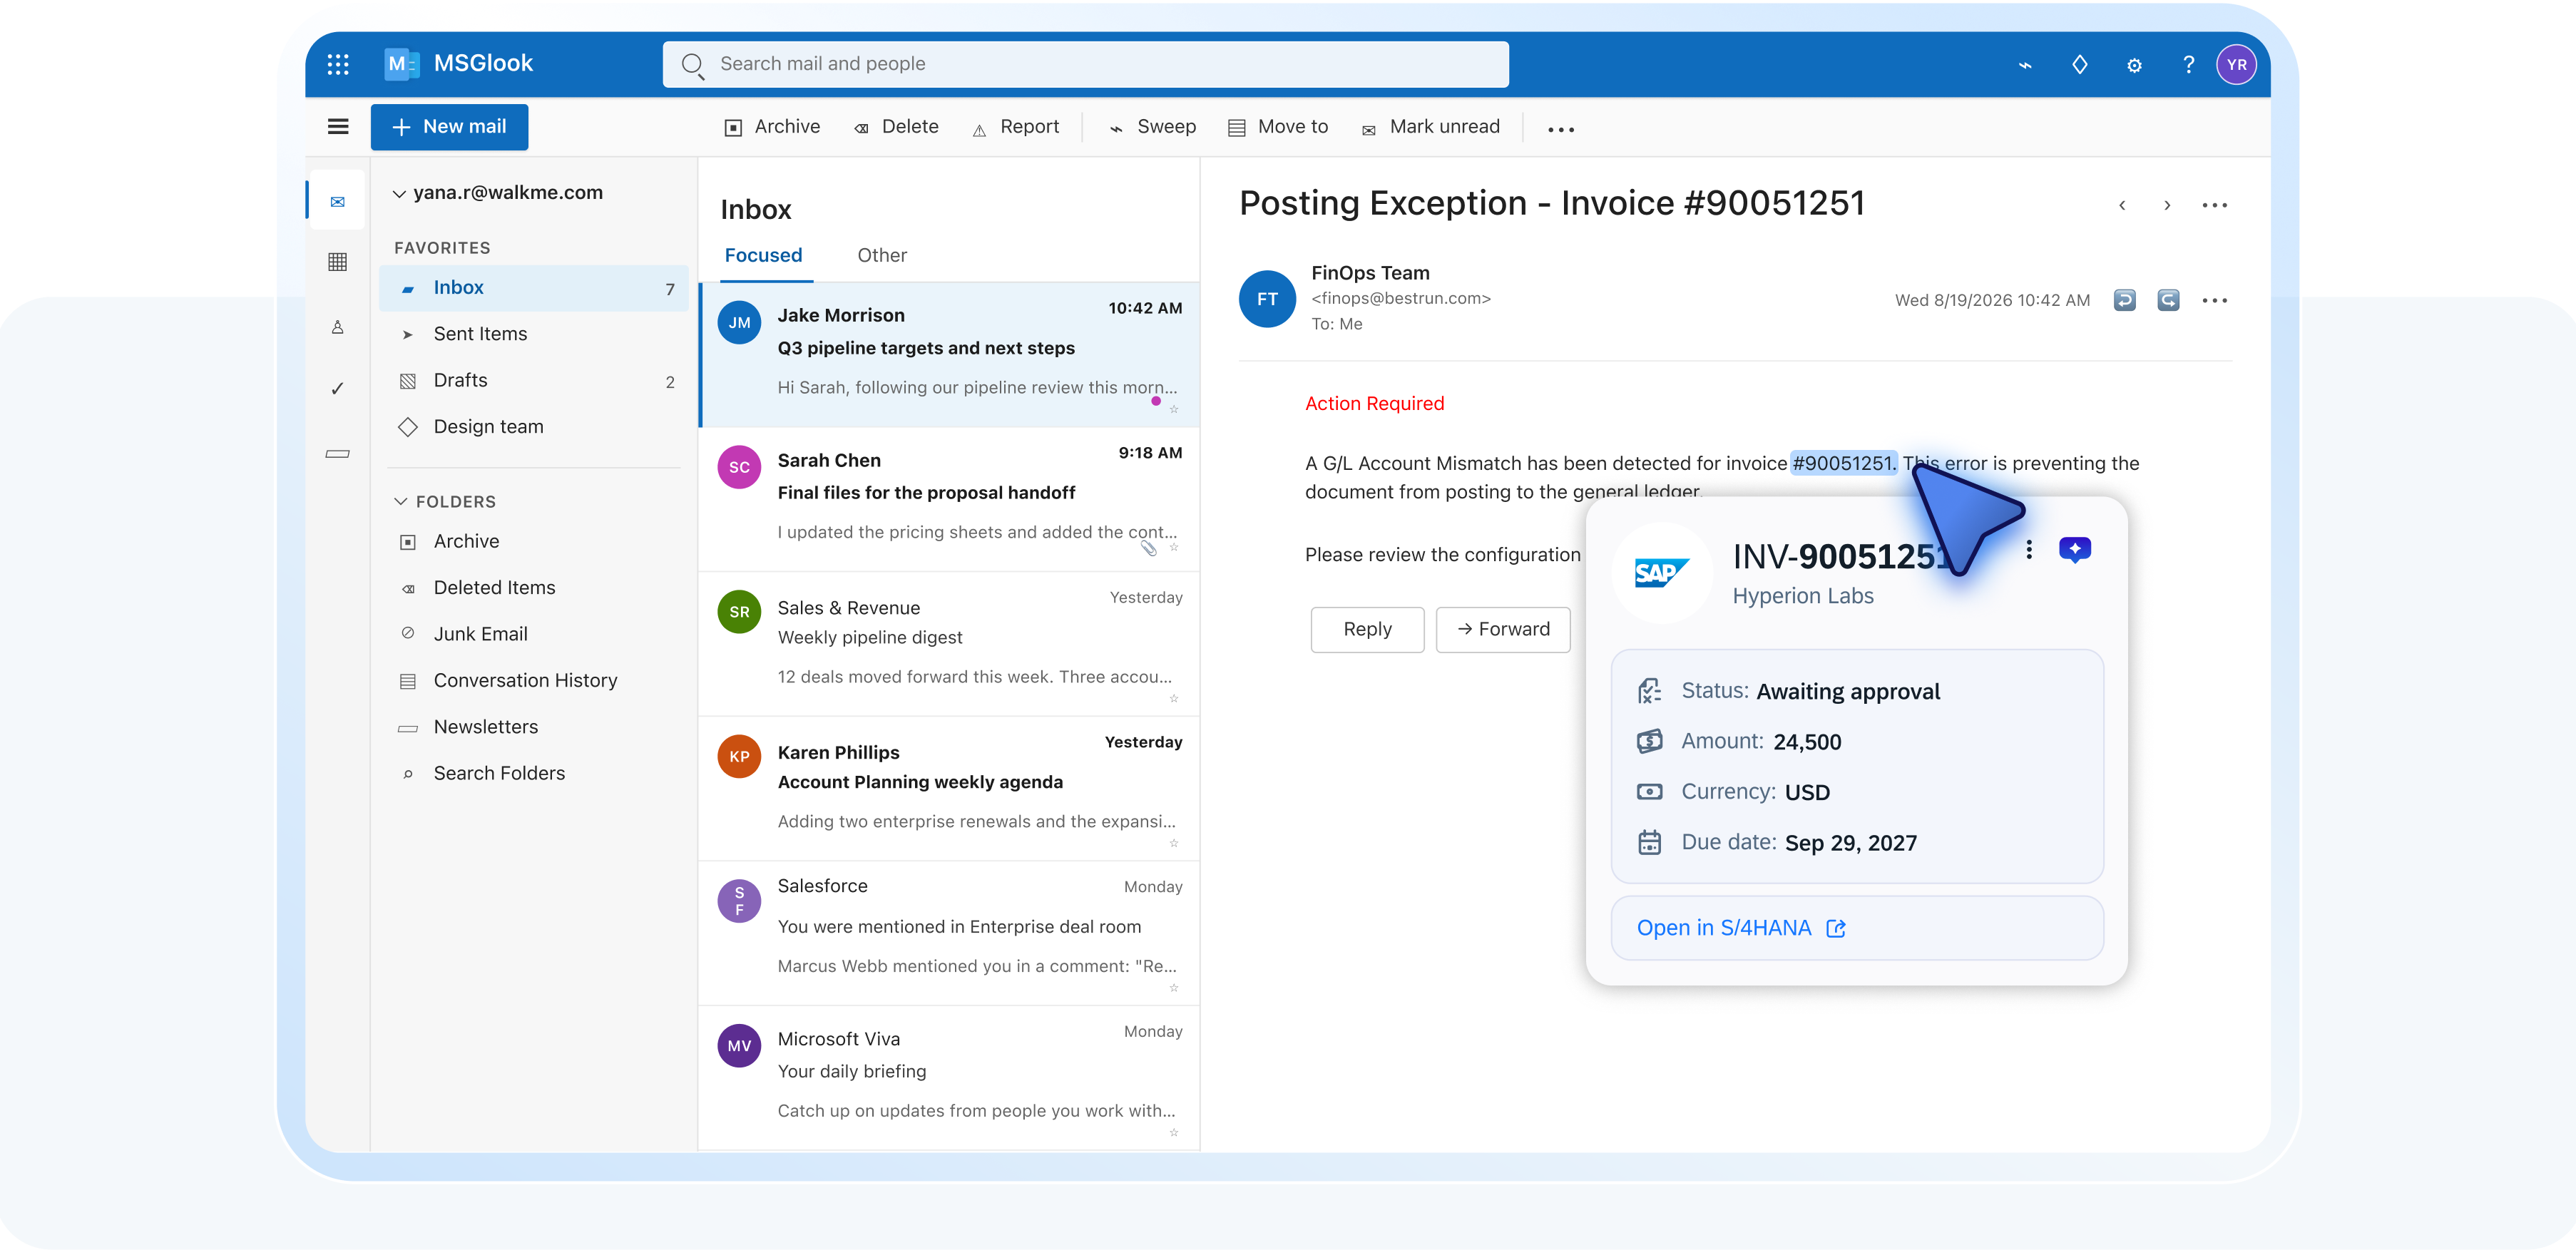
Task: Collapse the FOLDERS section
Action: (400, 501)
